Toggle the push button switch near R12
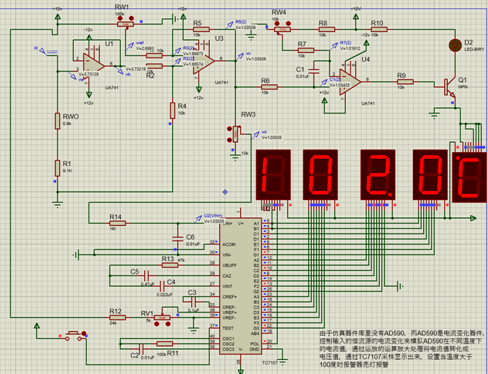Screen dimensions: 488x374 74,336
